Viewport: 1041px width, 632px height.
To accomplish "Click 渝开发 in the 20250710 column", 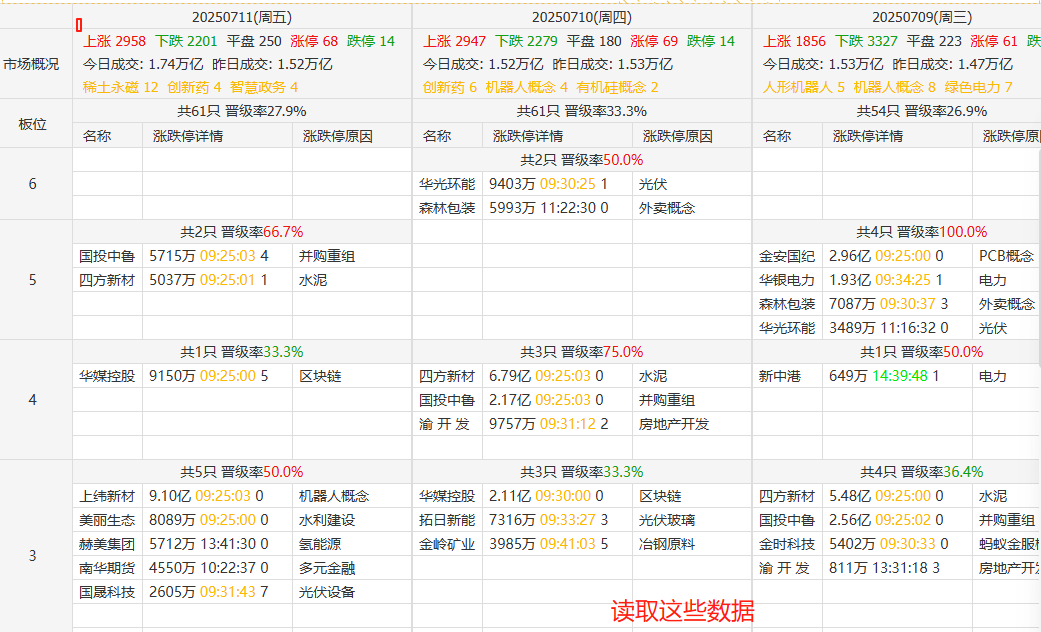I will 445,424.
